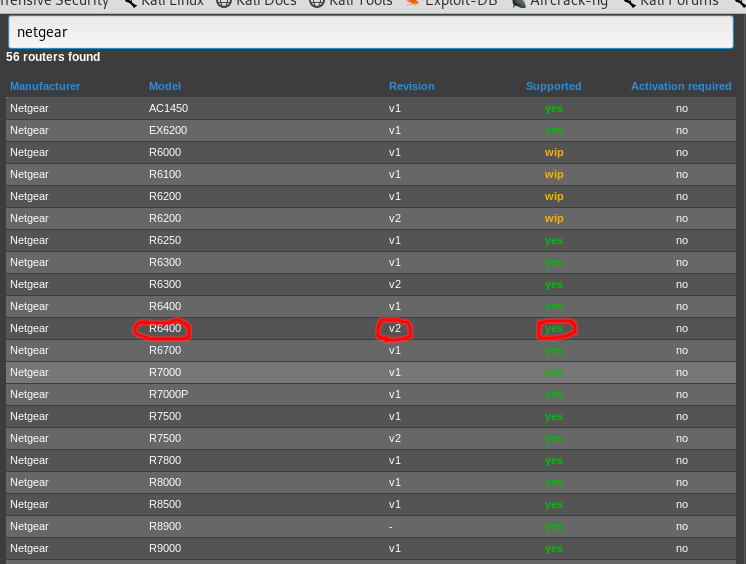Select the R7800 model cell
This screenshot has height=564, width=746.
(165, 460)
